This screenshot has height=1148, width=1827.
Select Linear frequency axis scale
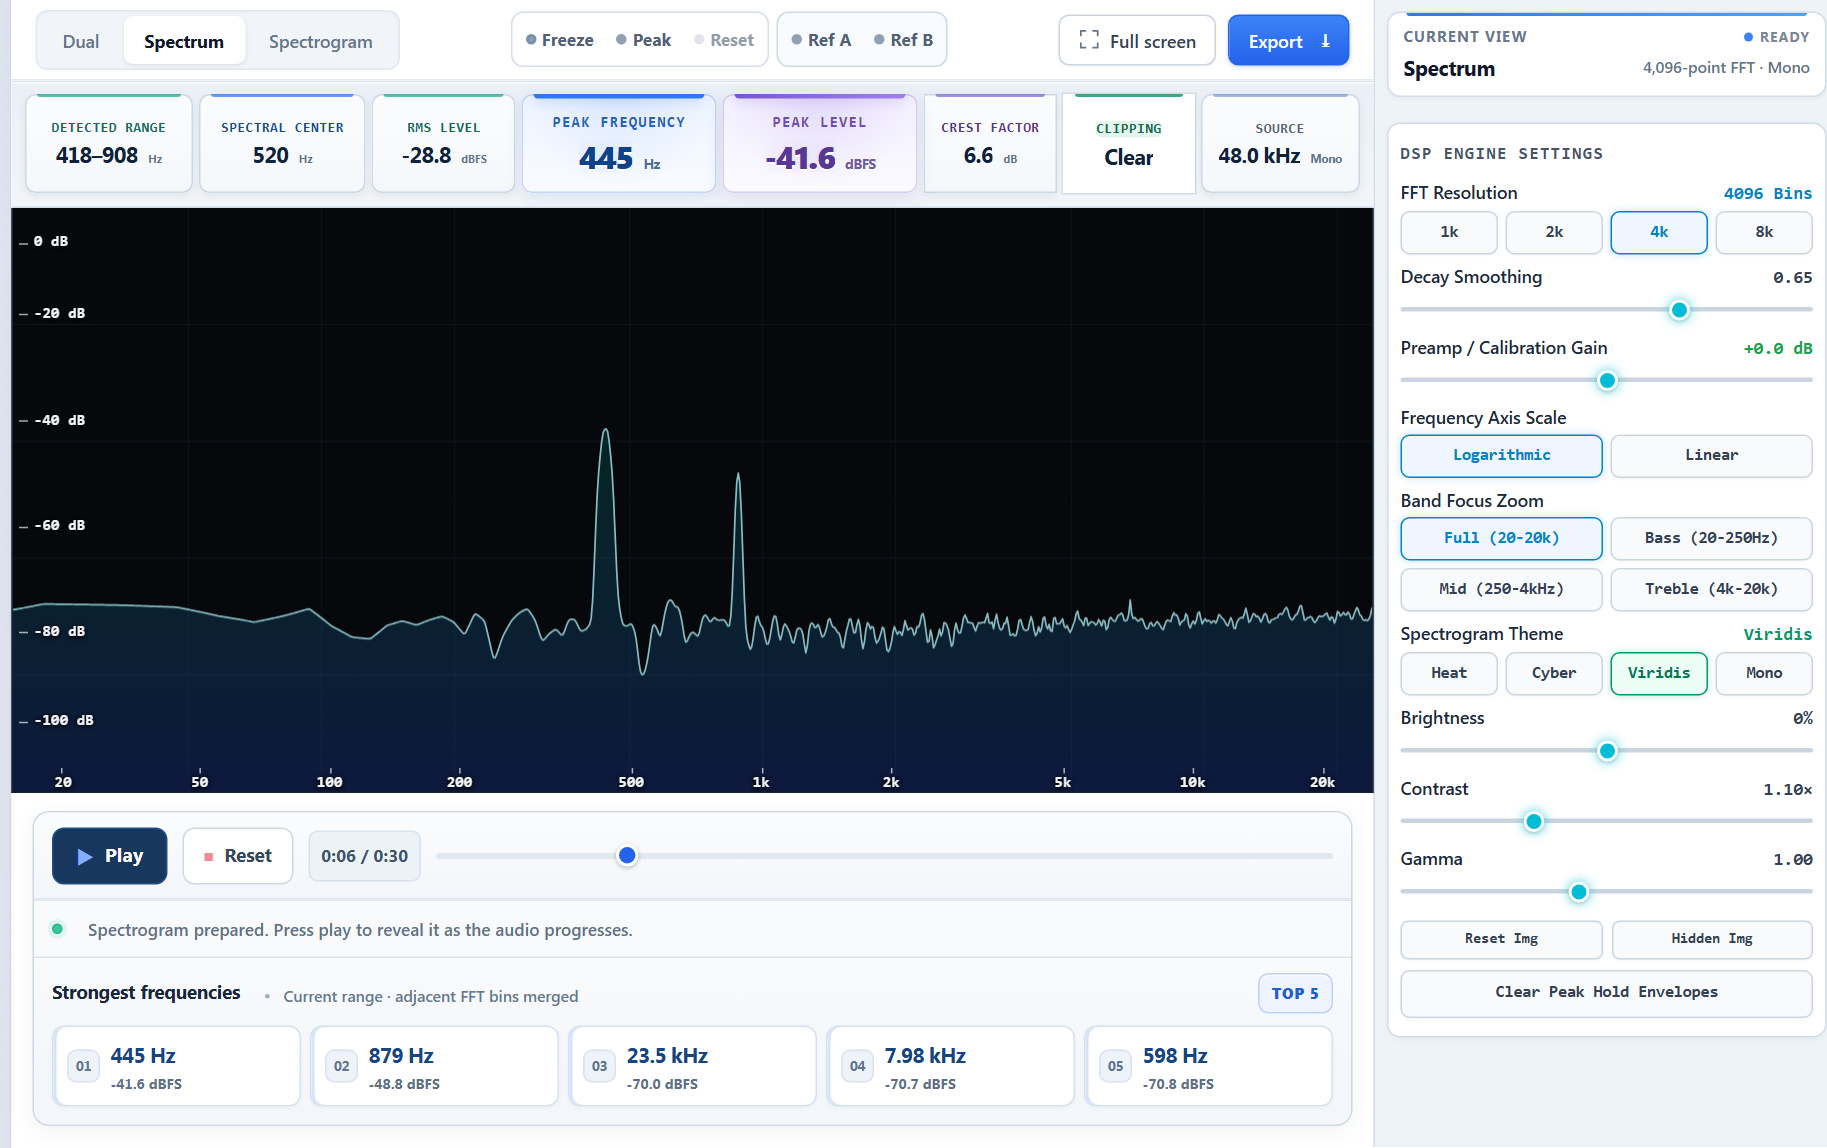[1711, 455]
